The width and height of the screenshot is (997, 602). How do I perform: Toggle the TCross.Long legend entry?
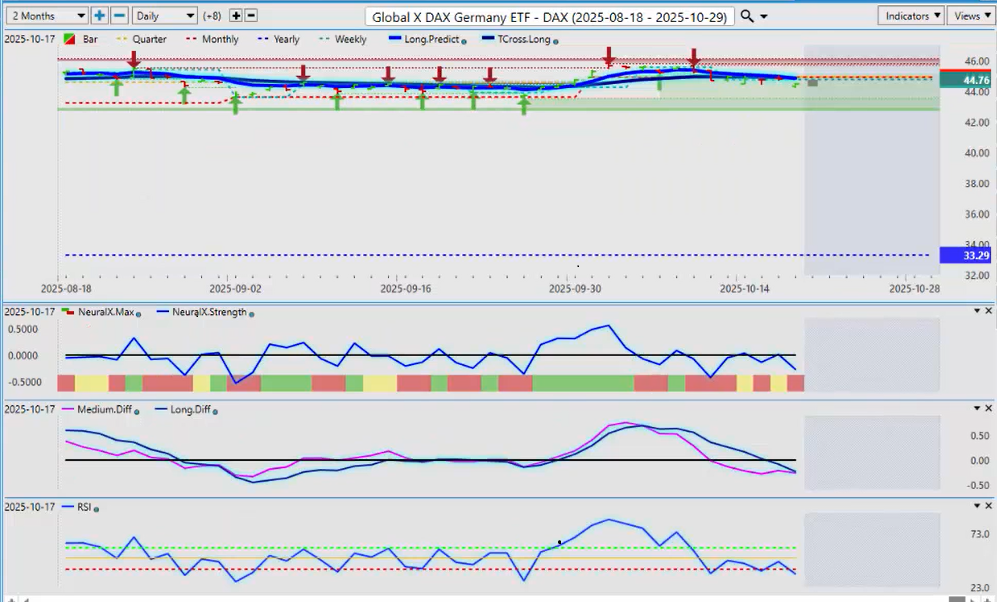coord(520,40)
